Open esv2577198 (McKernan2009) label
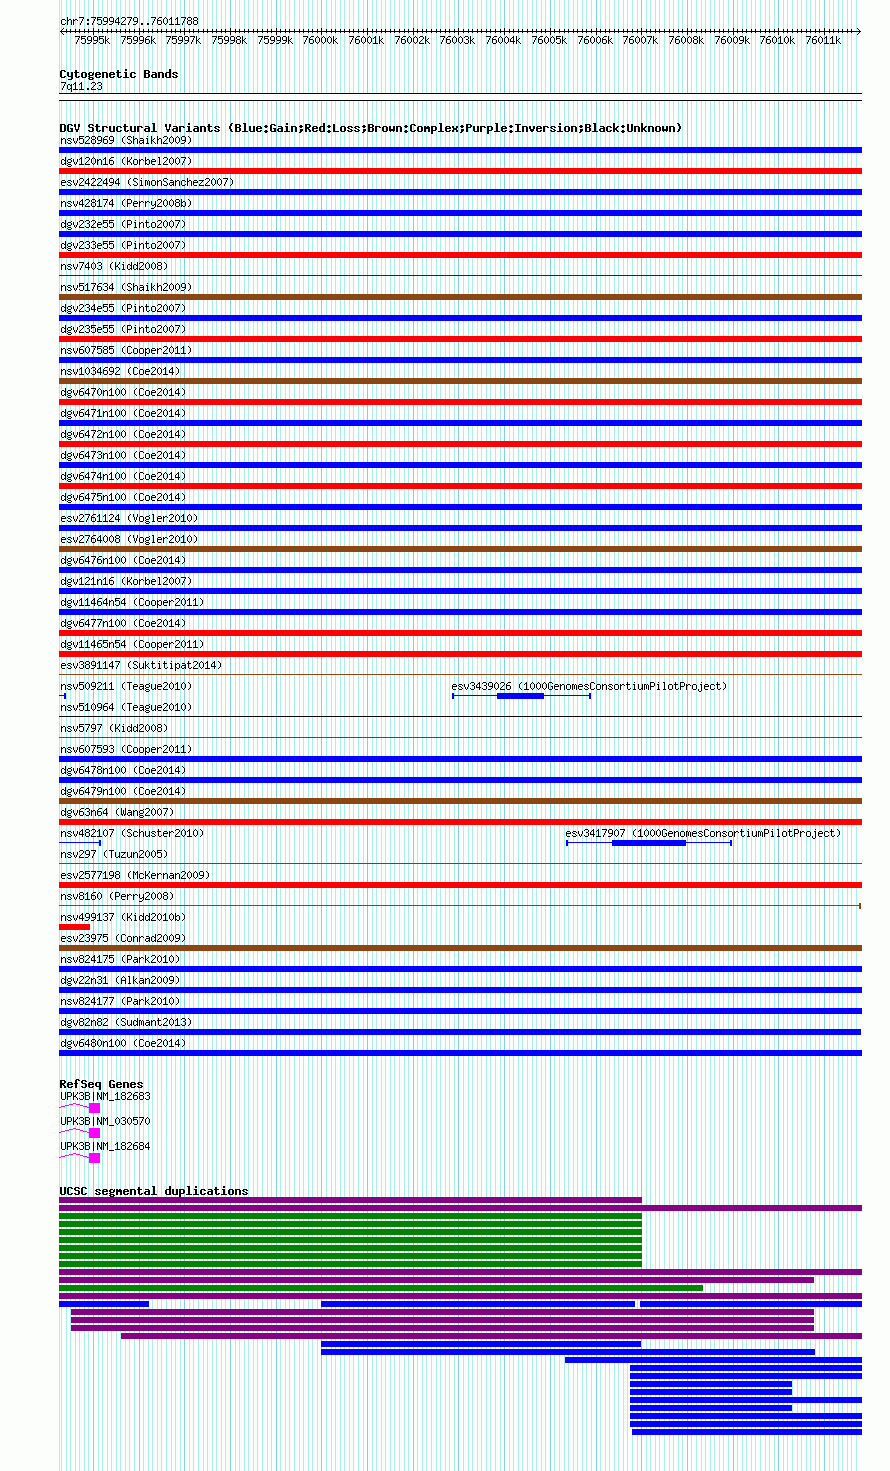This screenshot has width=890, height=1471. coord(135,875)
